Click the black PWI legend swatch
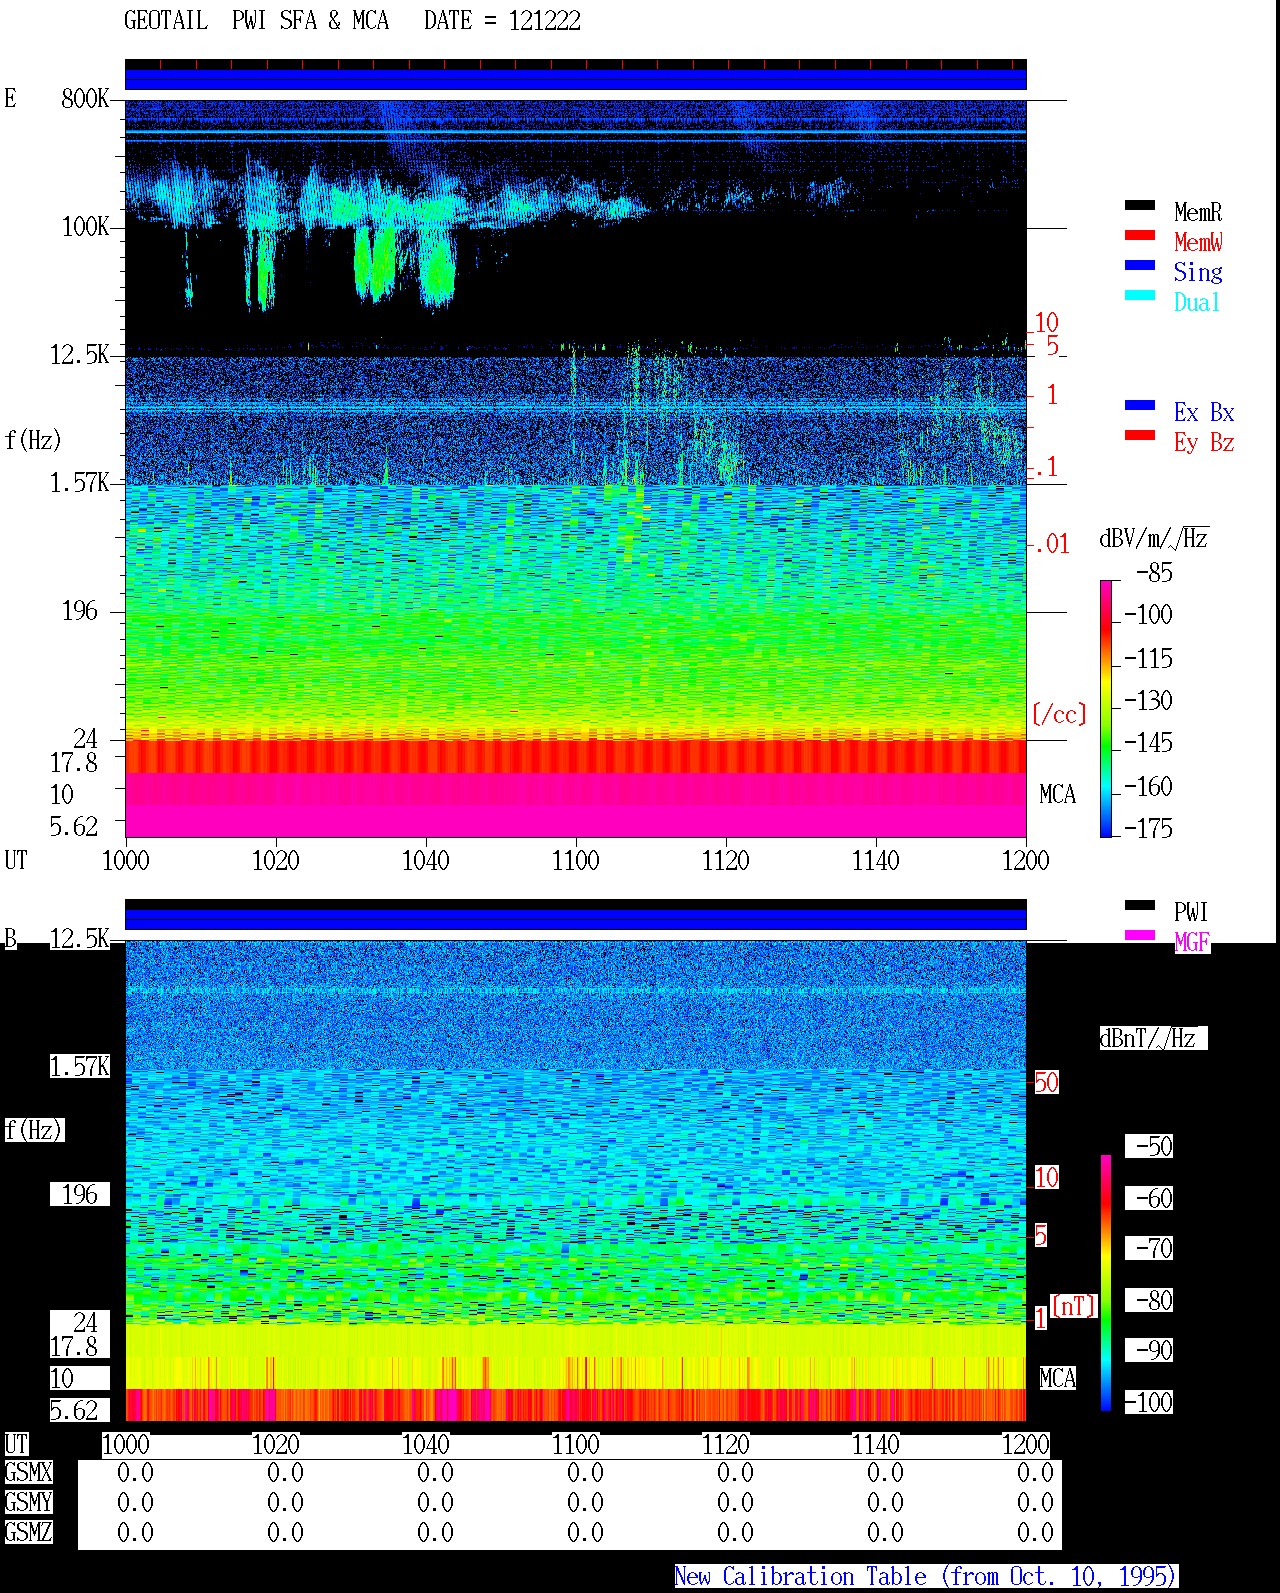The height and width of the screenshot is (1593, 1280). [1139, 905]
